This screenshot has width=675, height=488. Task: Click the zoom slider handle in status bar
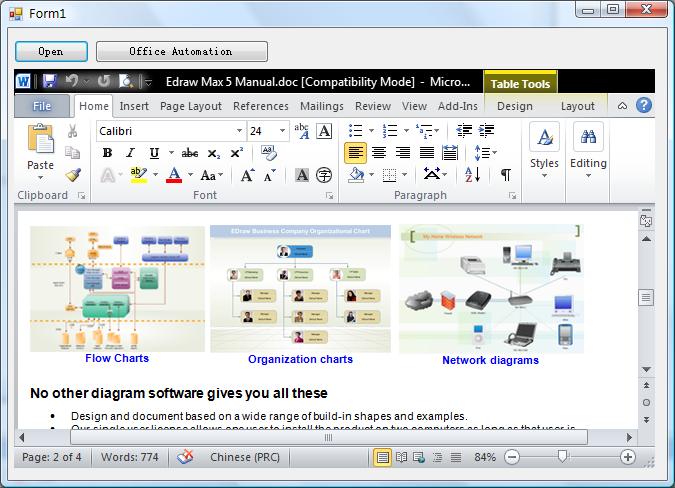coord(563,457)
